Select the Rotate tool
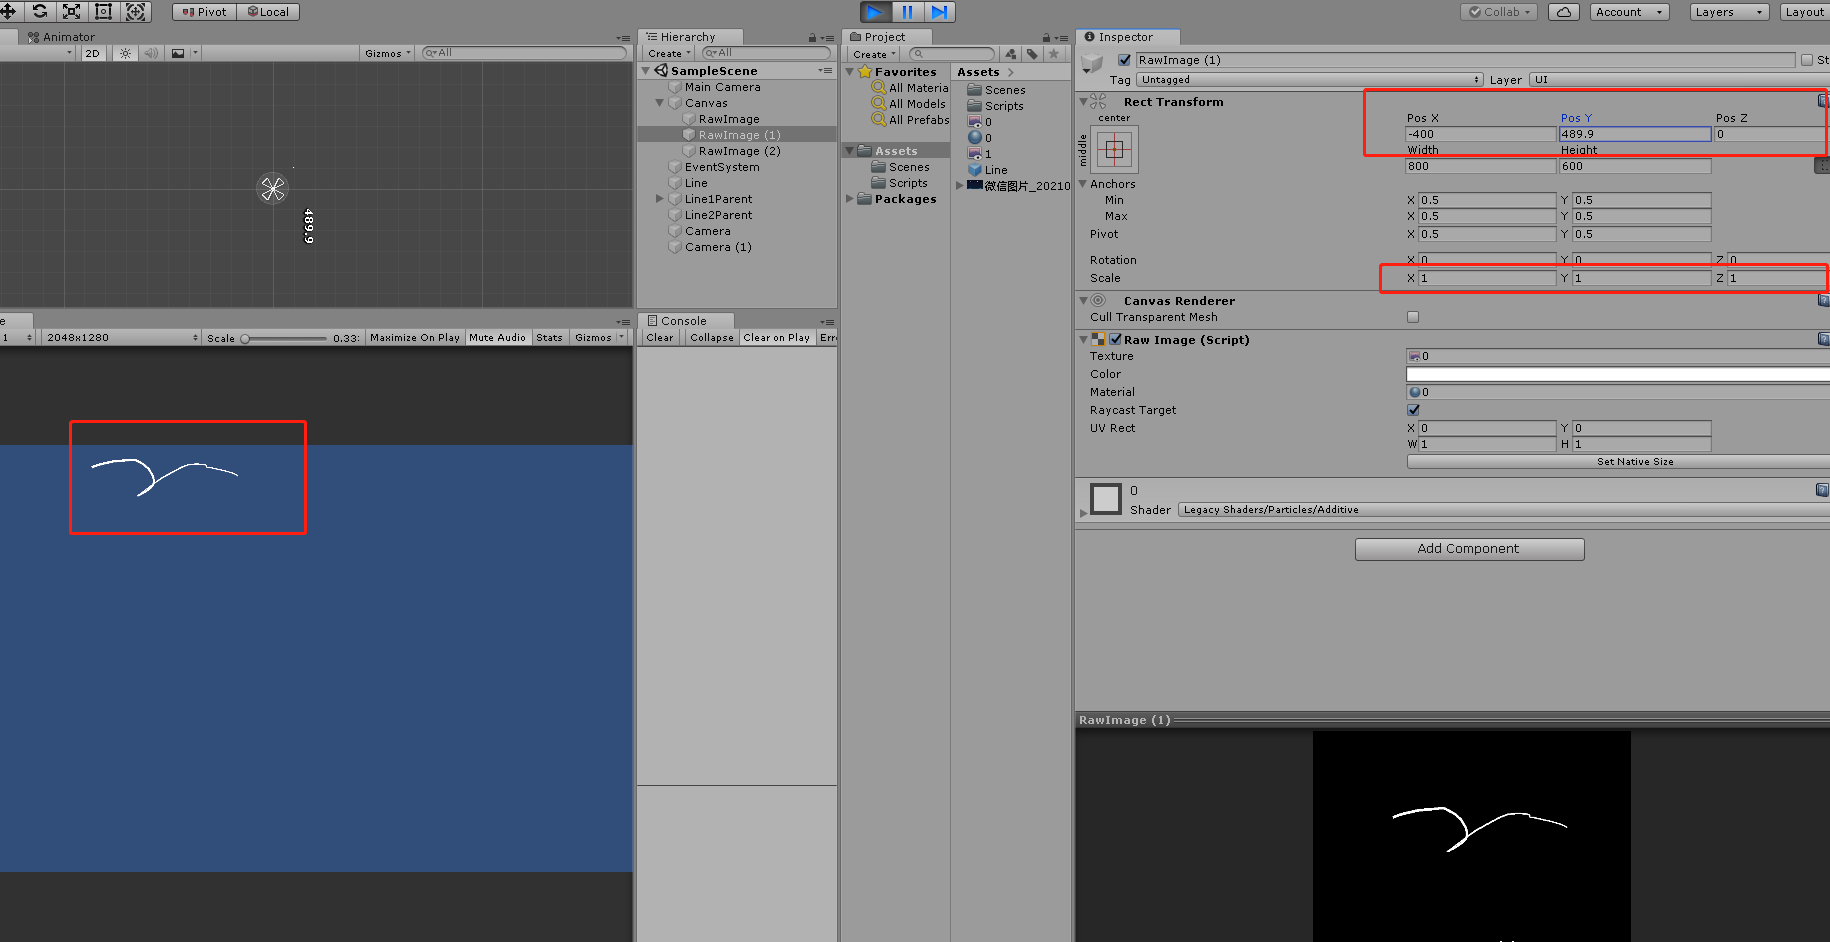Image resolution: width=1830 pixels, height=942 pixels. point(40,12)
